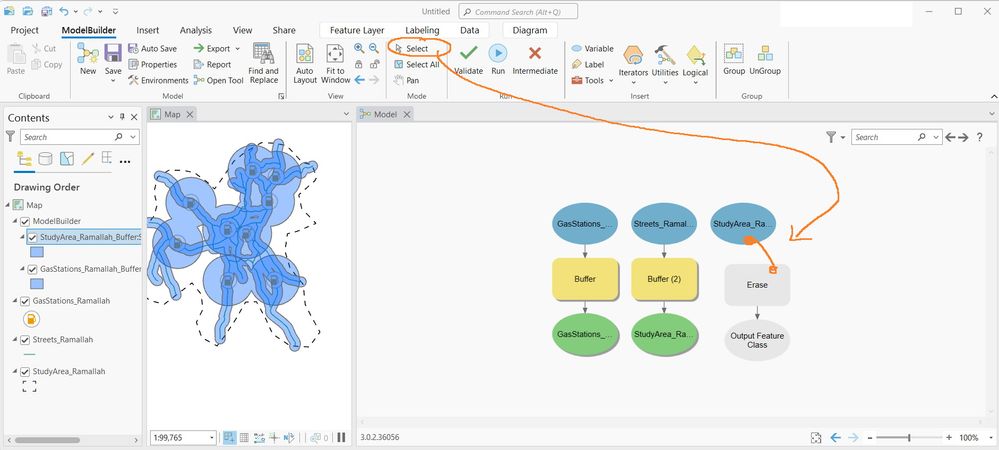Switch to the Analysis ribbon tab
The image size is (999, 450).
point(196,30)
